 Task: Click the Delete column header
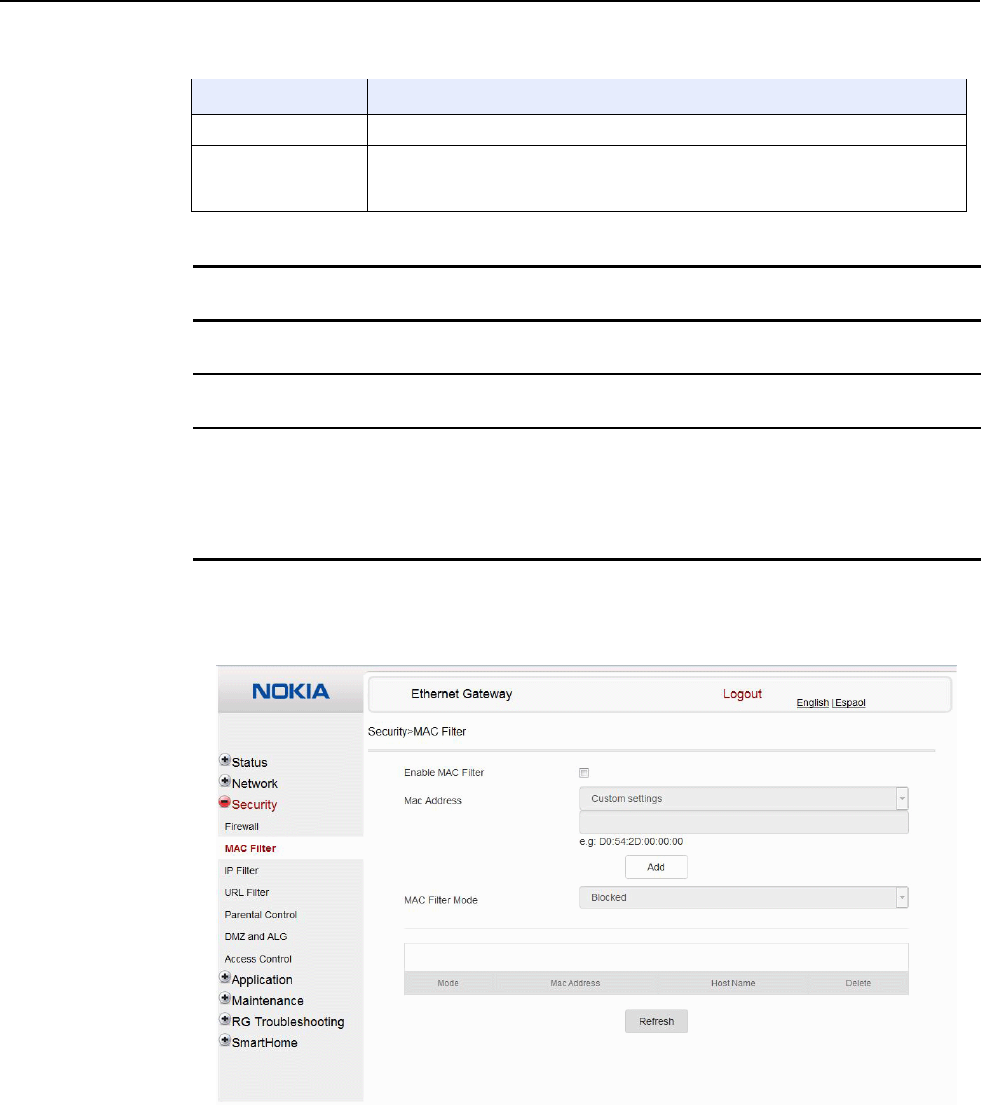click(x=858, y=983)
